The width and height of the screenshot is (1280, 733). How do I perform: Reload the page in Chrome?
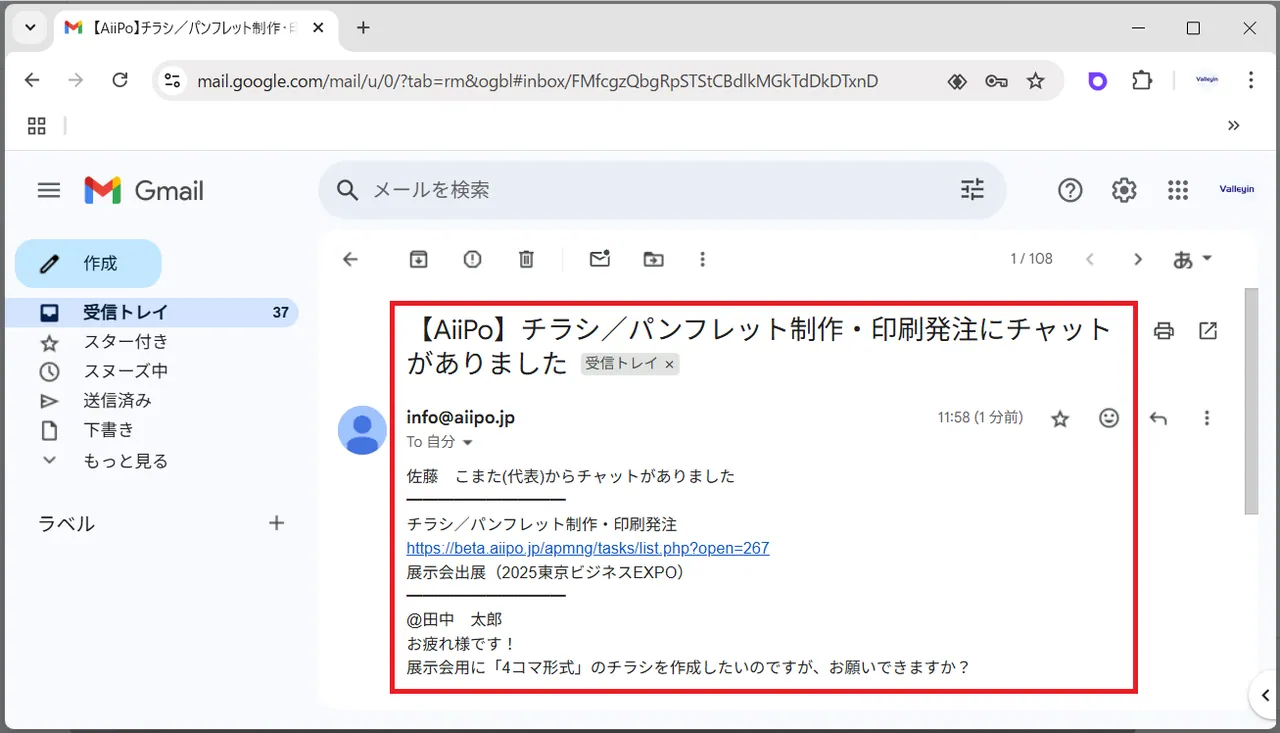point(120,81)
